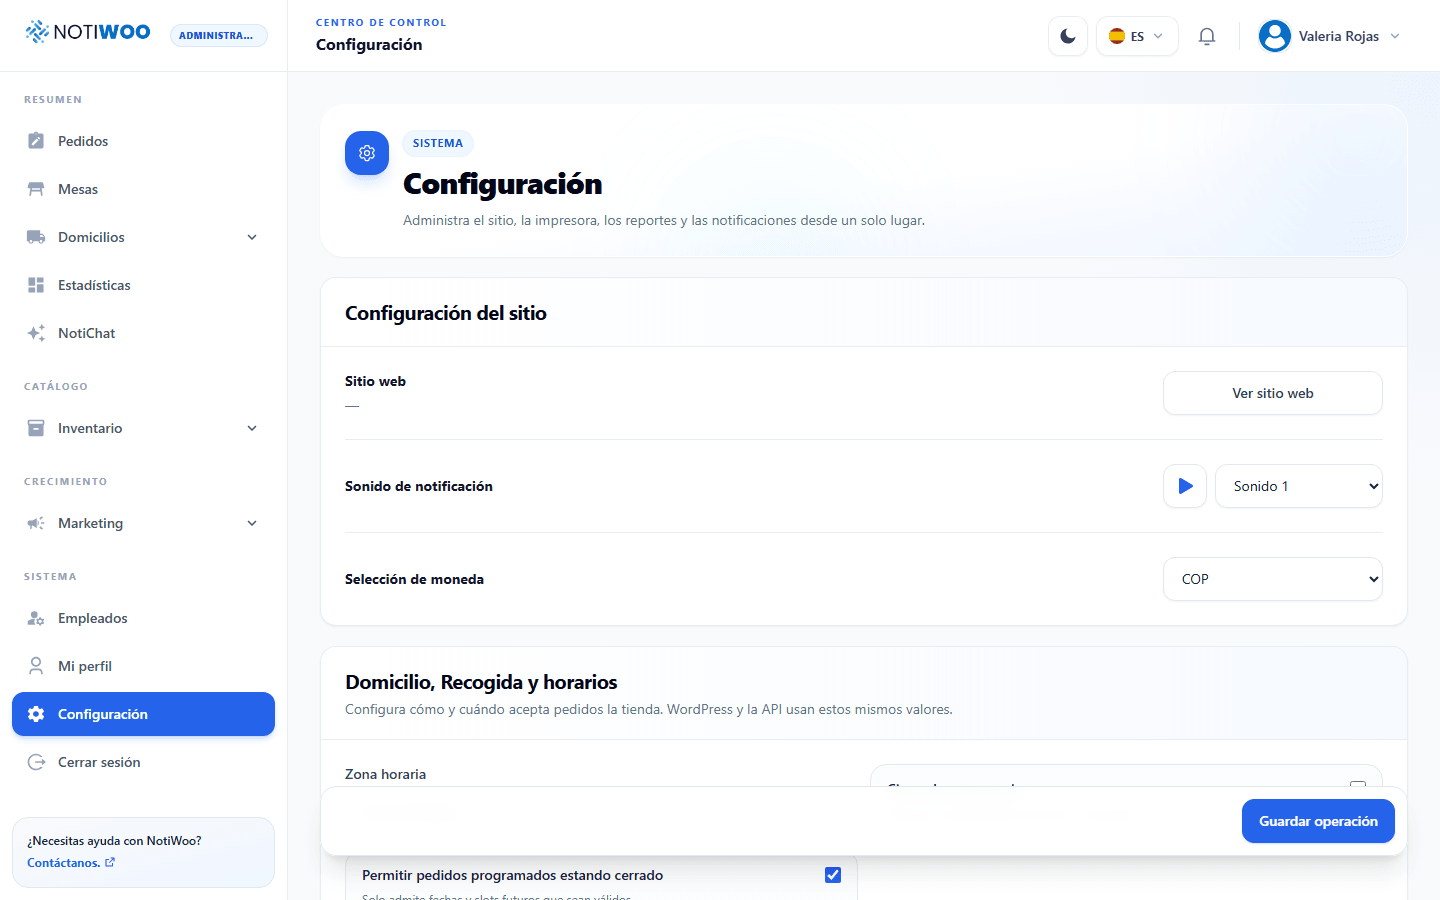1440x900 pixels.
Task: Click the Cerrar sesión logout icon
Action: [x=36, y=762]
